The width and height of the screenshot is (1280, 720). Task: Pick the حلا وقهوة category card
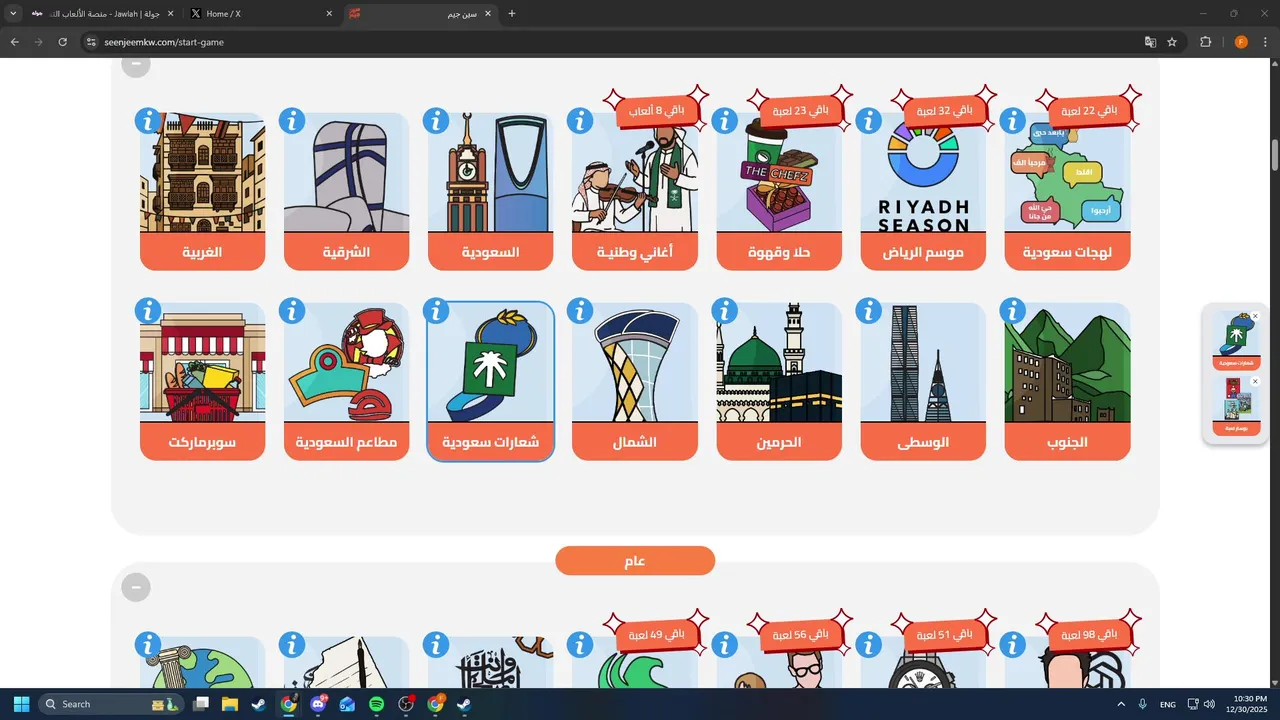(779, 191)
